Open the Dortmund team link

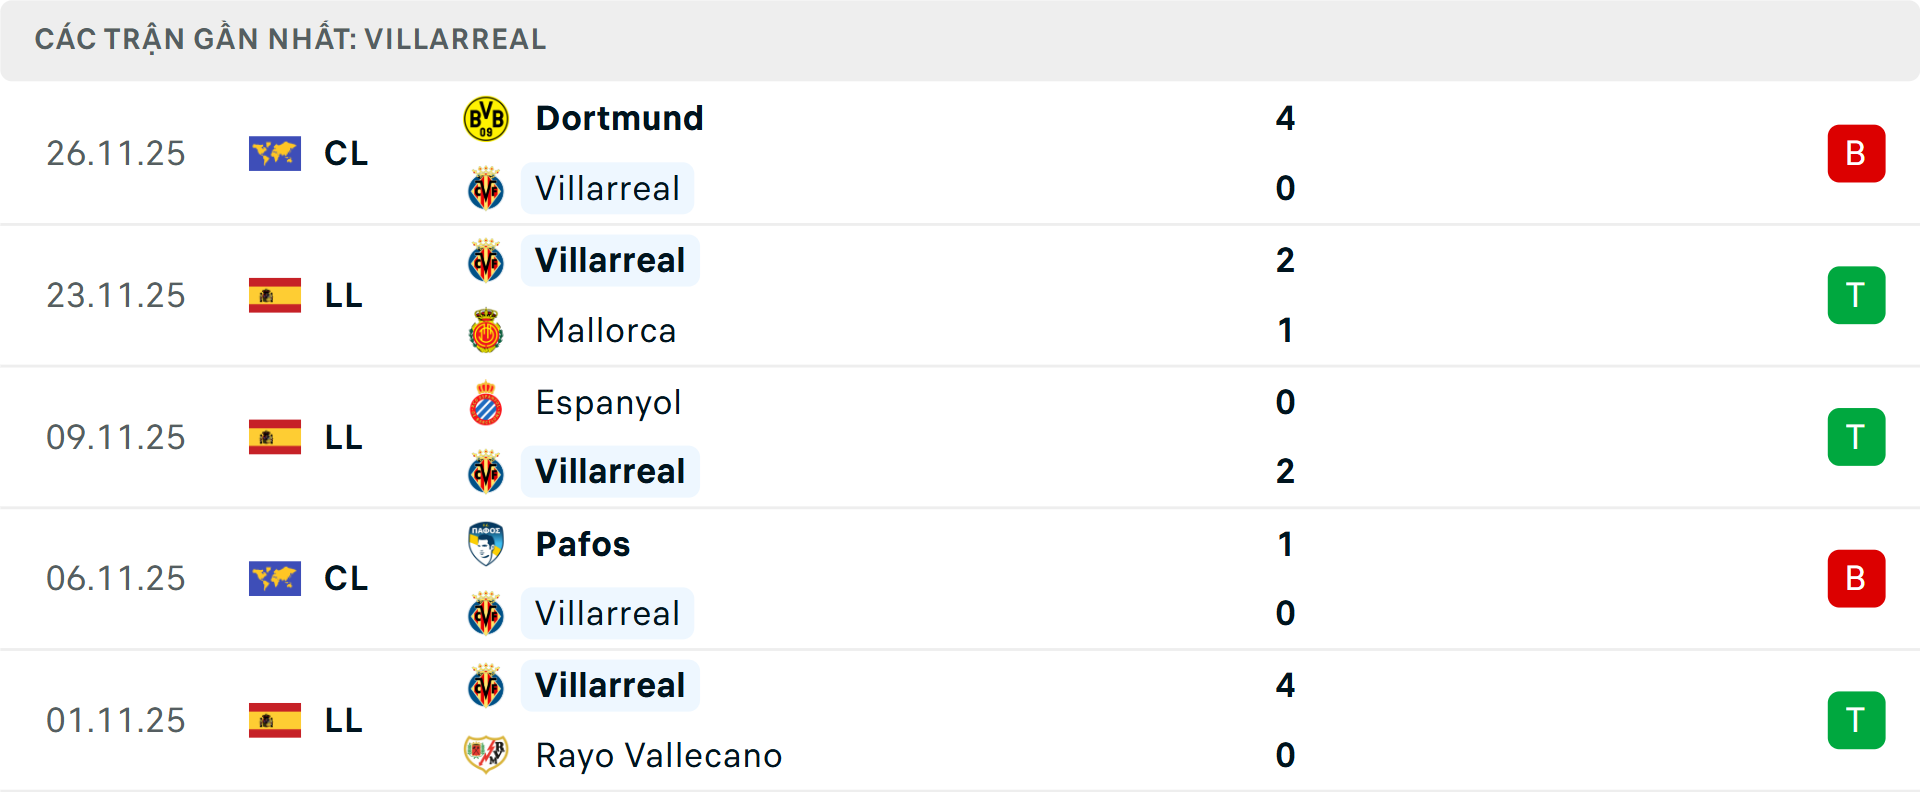(619, 119)
